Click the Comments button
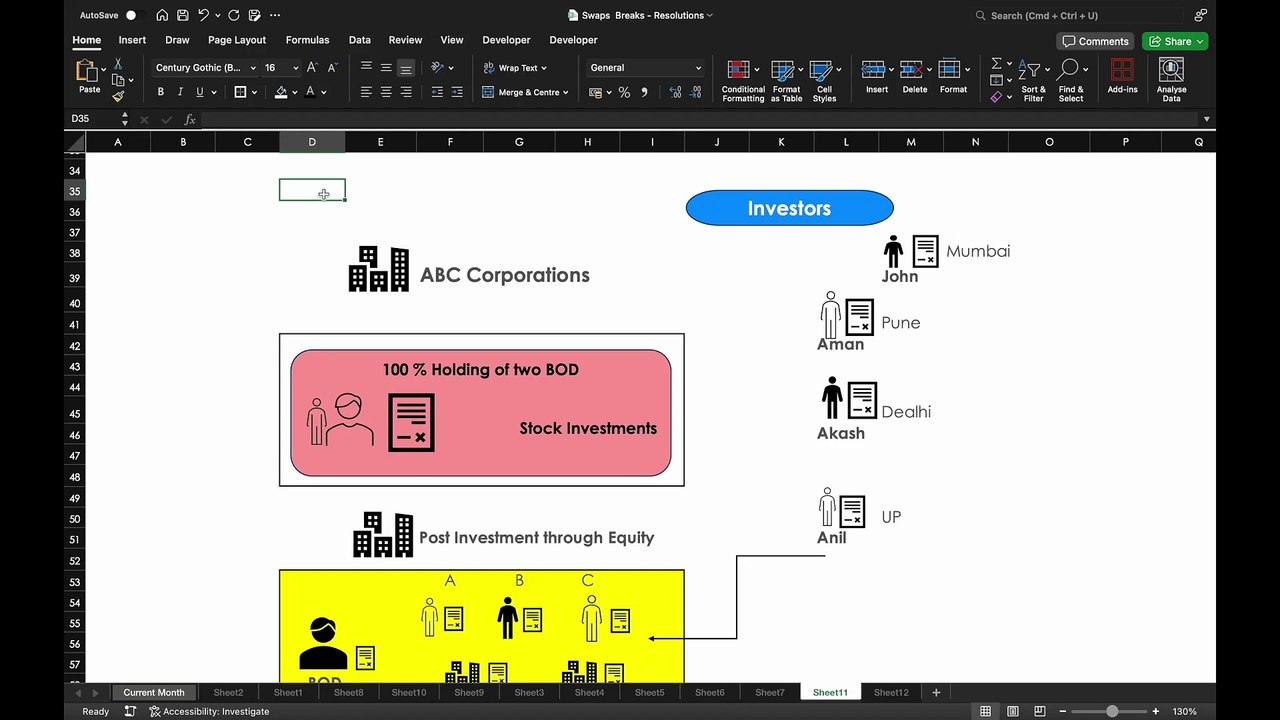The image size is (1280, 720). pos(1095,41)
